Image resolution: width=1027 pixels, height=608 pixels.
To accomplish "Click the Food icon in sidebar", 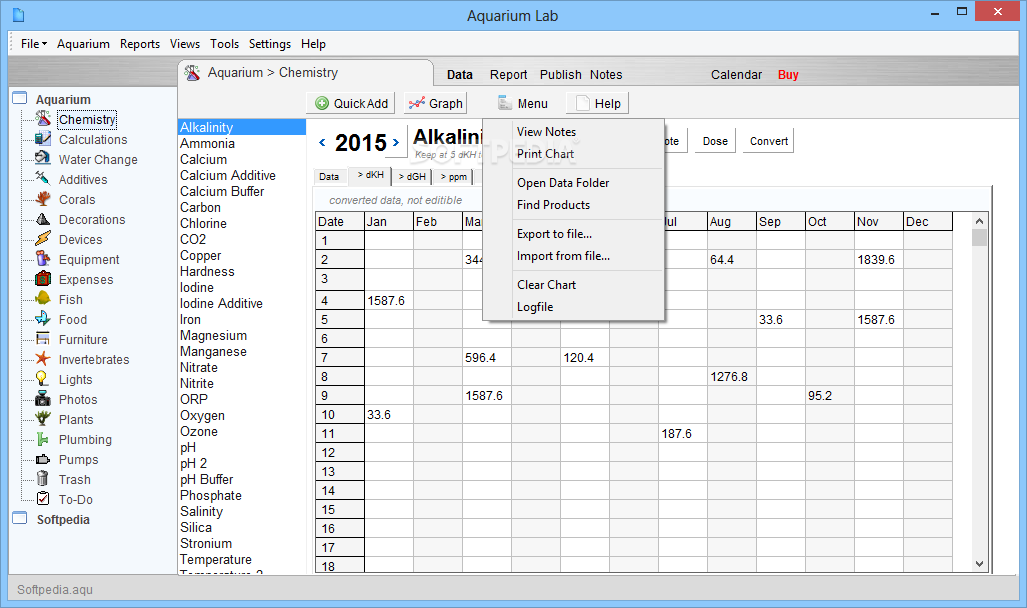I will tap(43, 319).
